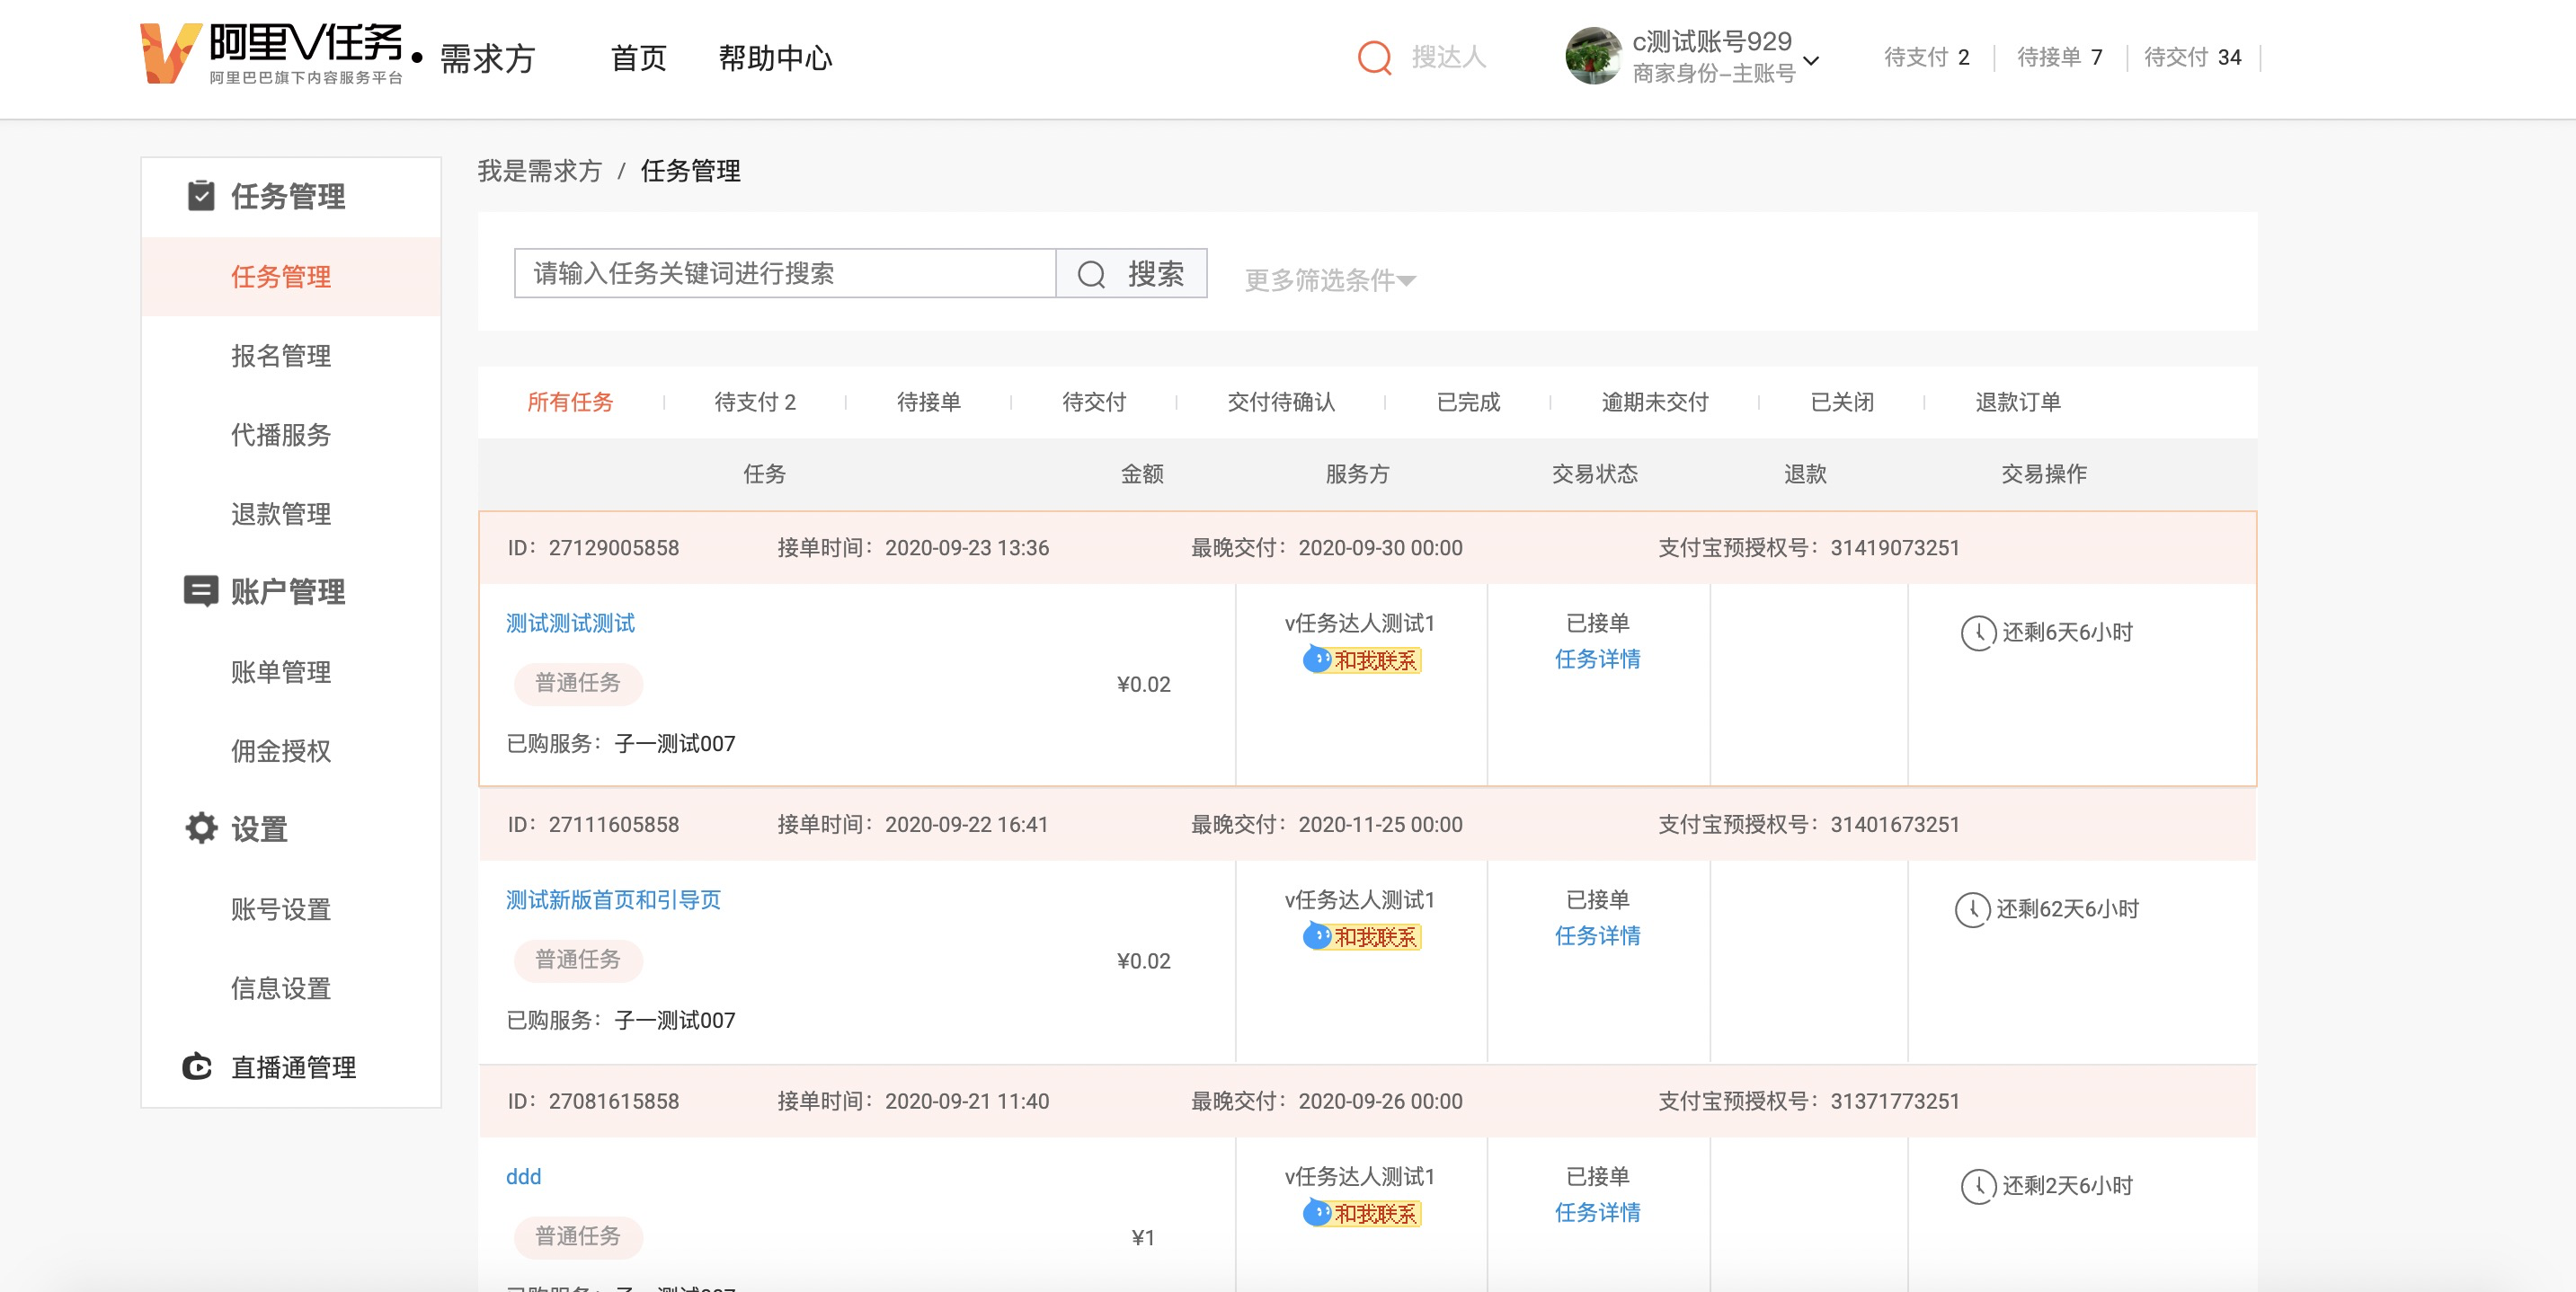Click the 直播通管理 camera icon
This screenshot has width=2576, height=1292.
click(197, 1066)
